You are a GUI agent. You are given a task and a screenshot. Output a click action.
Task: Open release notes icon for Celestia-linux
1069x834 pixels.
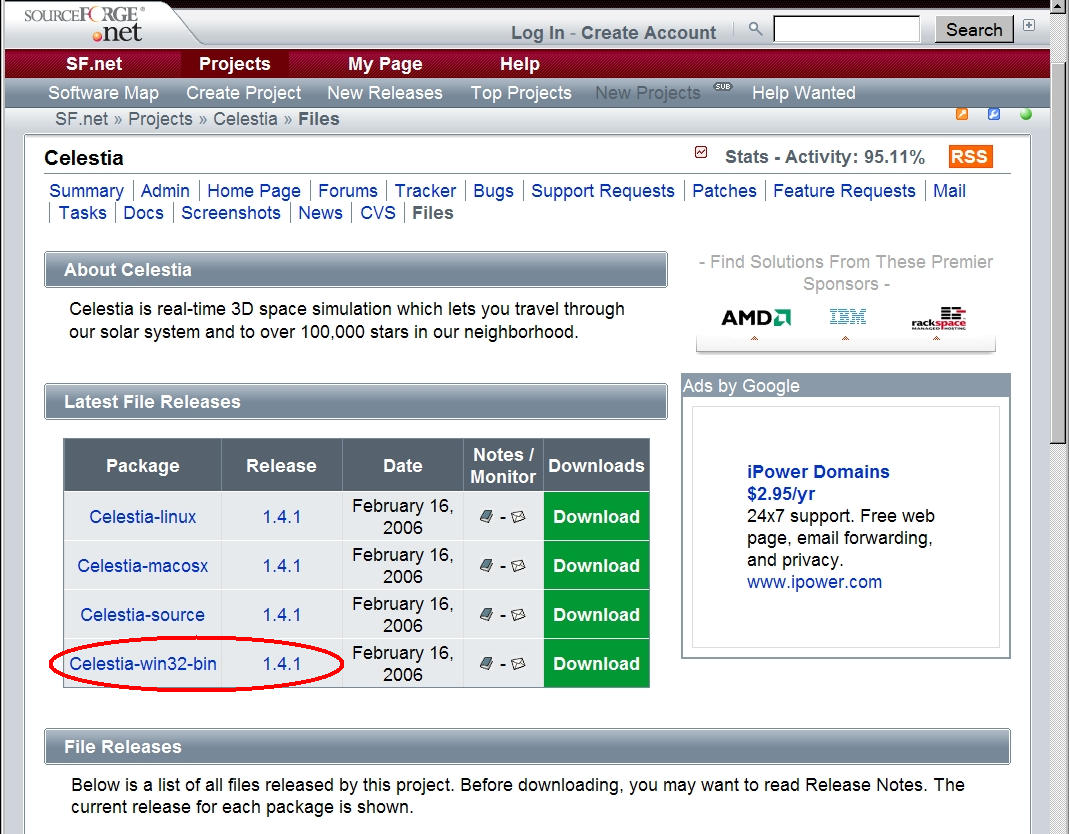click(486, 517)
